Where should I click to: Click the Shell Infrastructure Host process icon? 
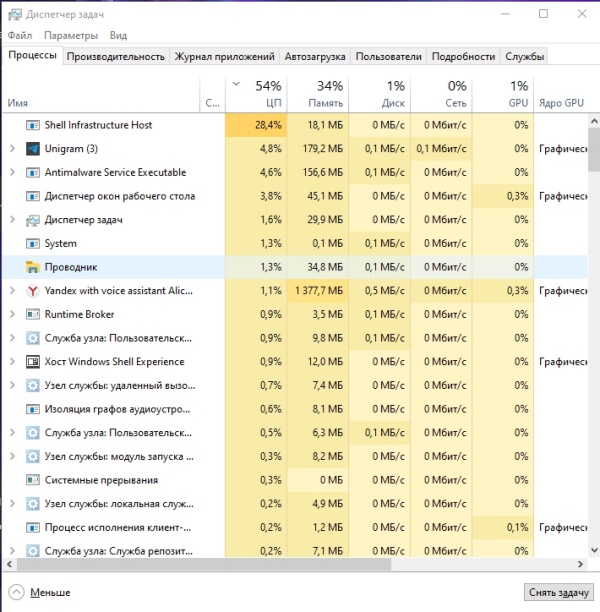click(33, 125)
